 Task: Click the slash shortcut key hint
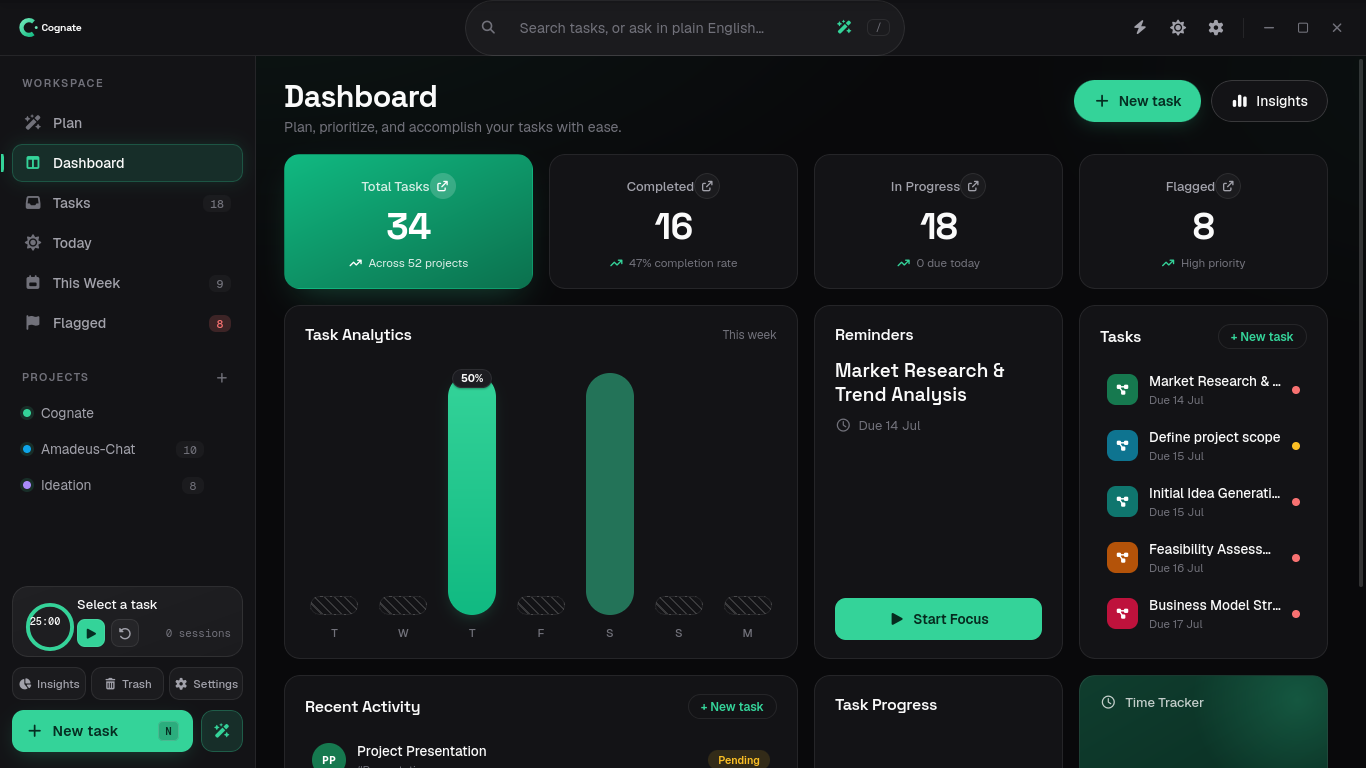tap(878, 28)
